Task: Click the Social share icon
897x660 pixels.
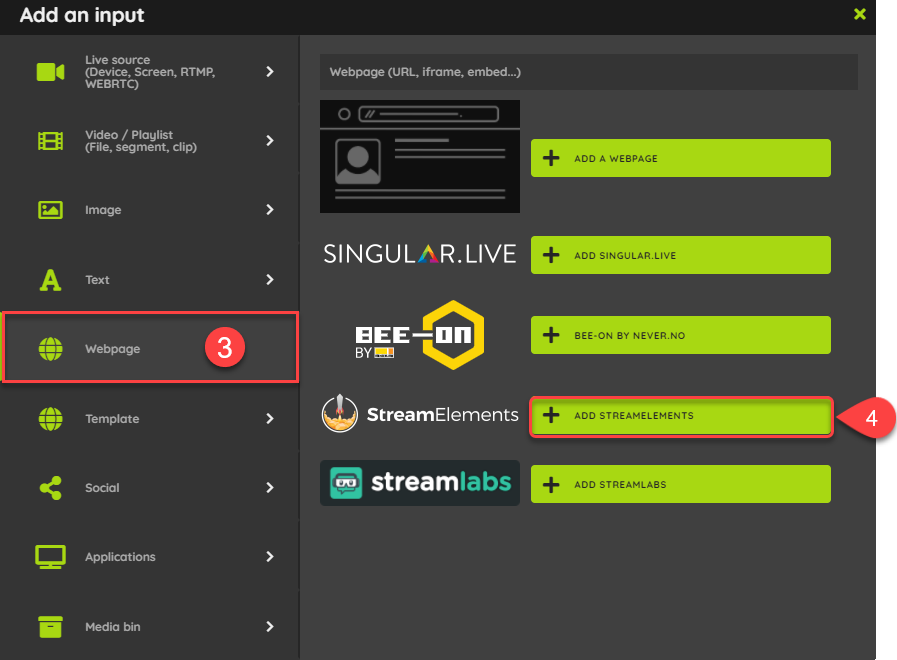Action: 50,488
